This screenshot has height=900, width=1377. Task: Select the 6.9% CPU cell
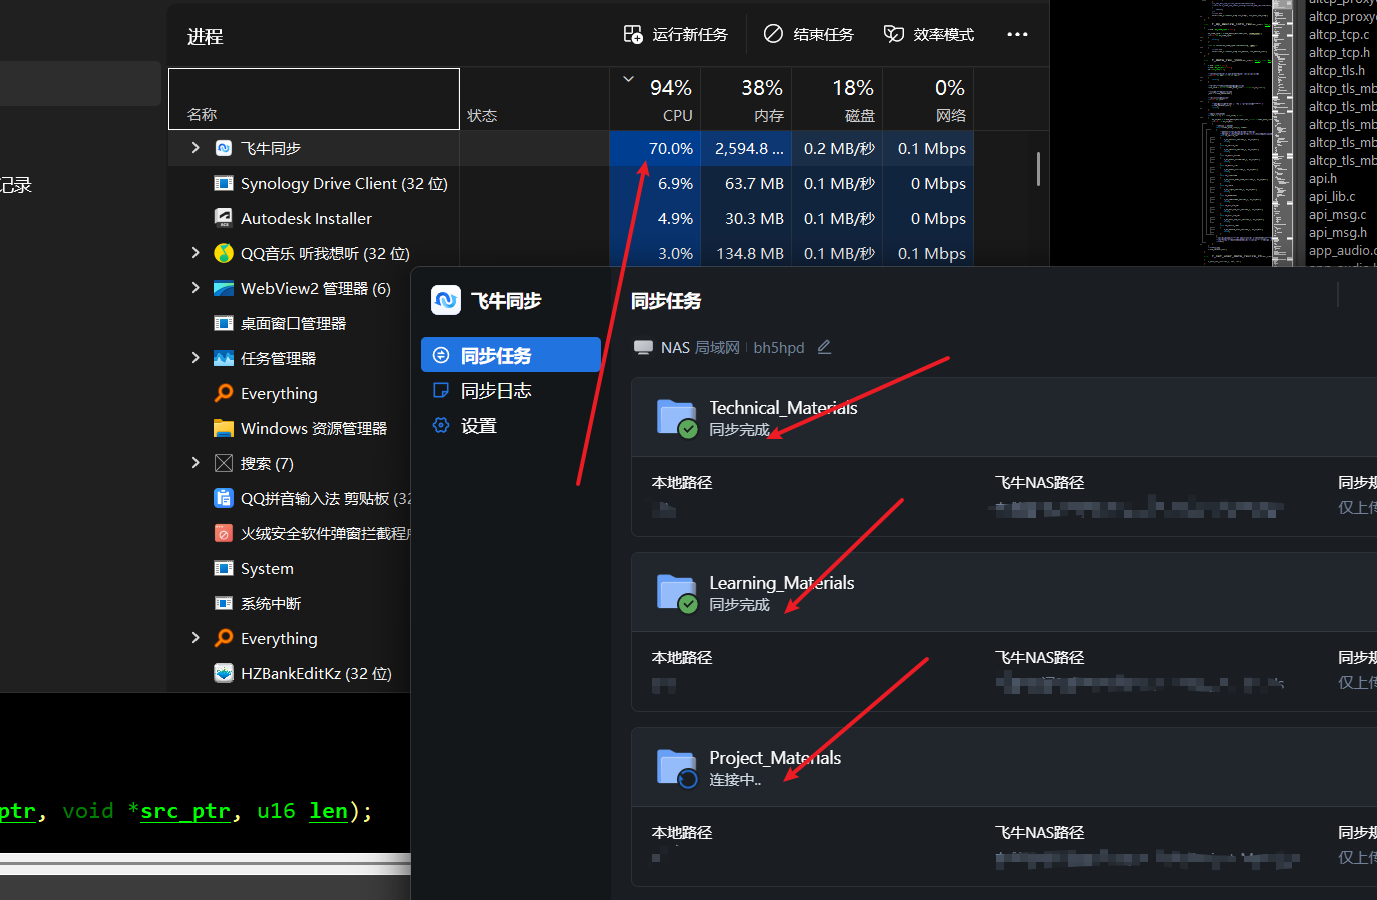(655, 183)
